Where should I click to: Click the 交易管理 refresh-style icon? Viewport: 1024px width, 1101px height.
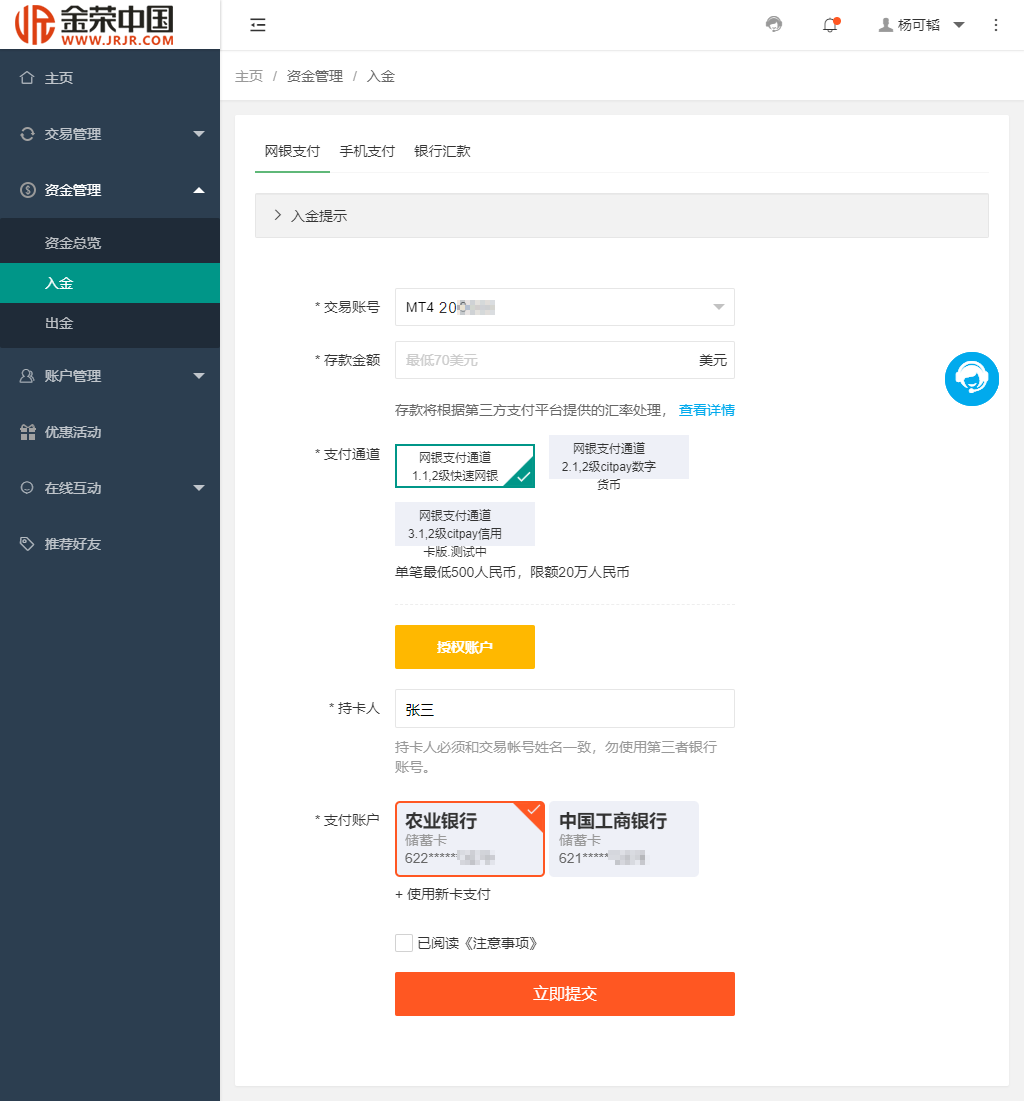point(27,133)
